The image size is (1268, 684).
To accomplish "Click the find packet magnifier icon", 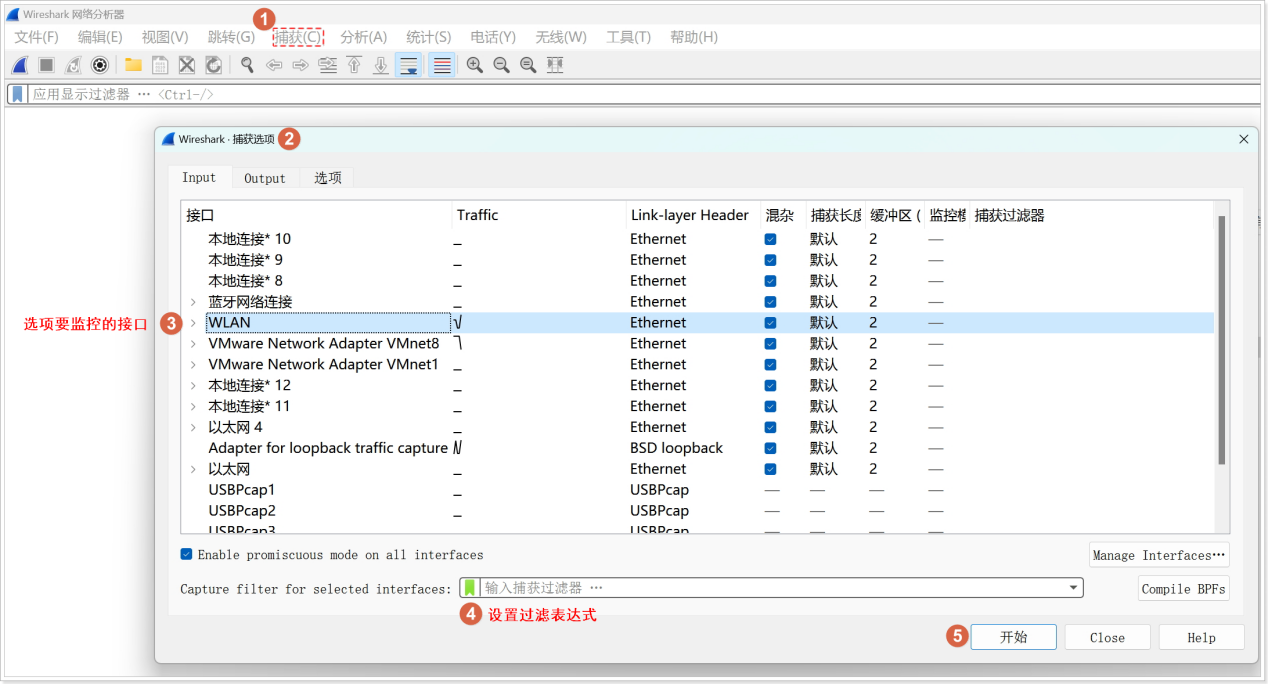I will [x=246, y=65].
